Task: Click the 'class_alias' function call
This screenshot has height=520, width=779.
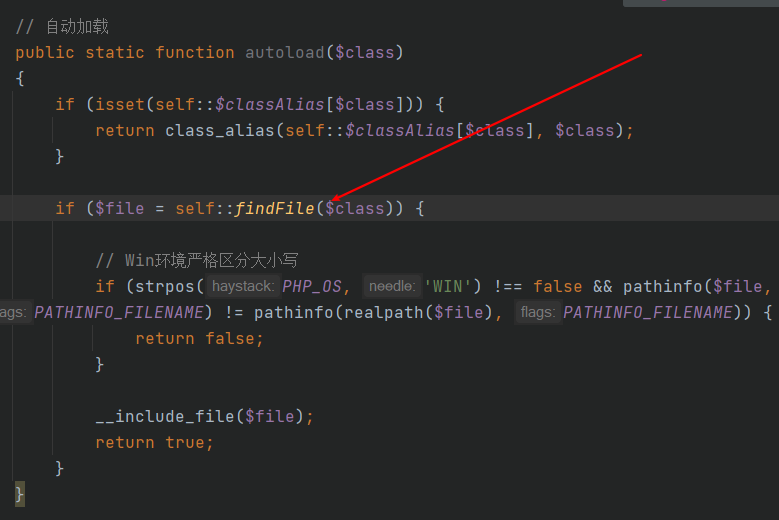Action: tap(220, 131)
